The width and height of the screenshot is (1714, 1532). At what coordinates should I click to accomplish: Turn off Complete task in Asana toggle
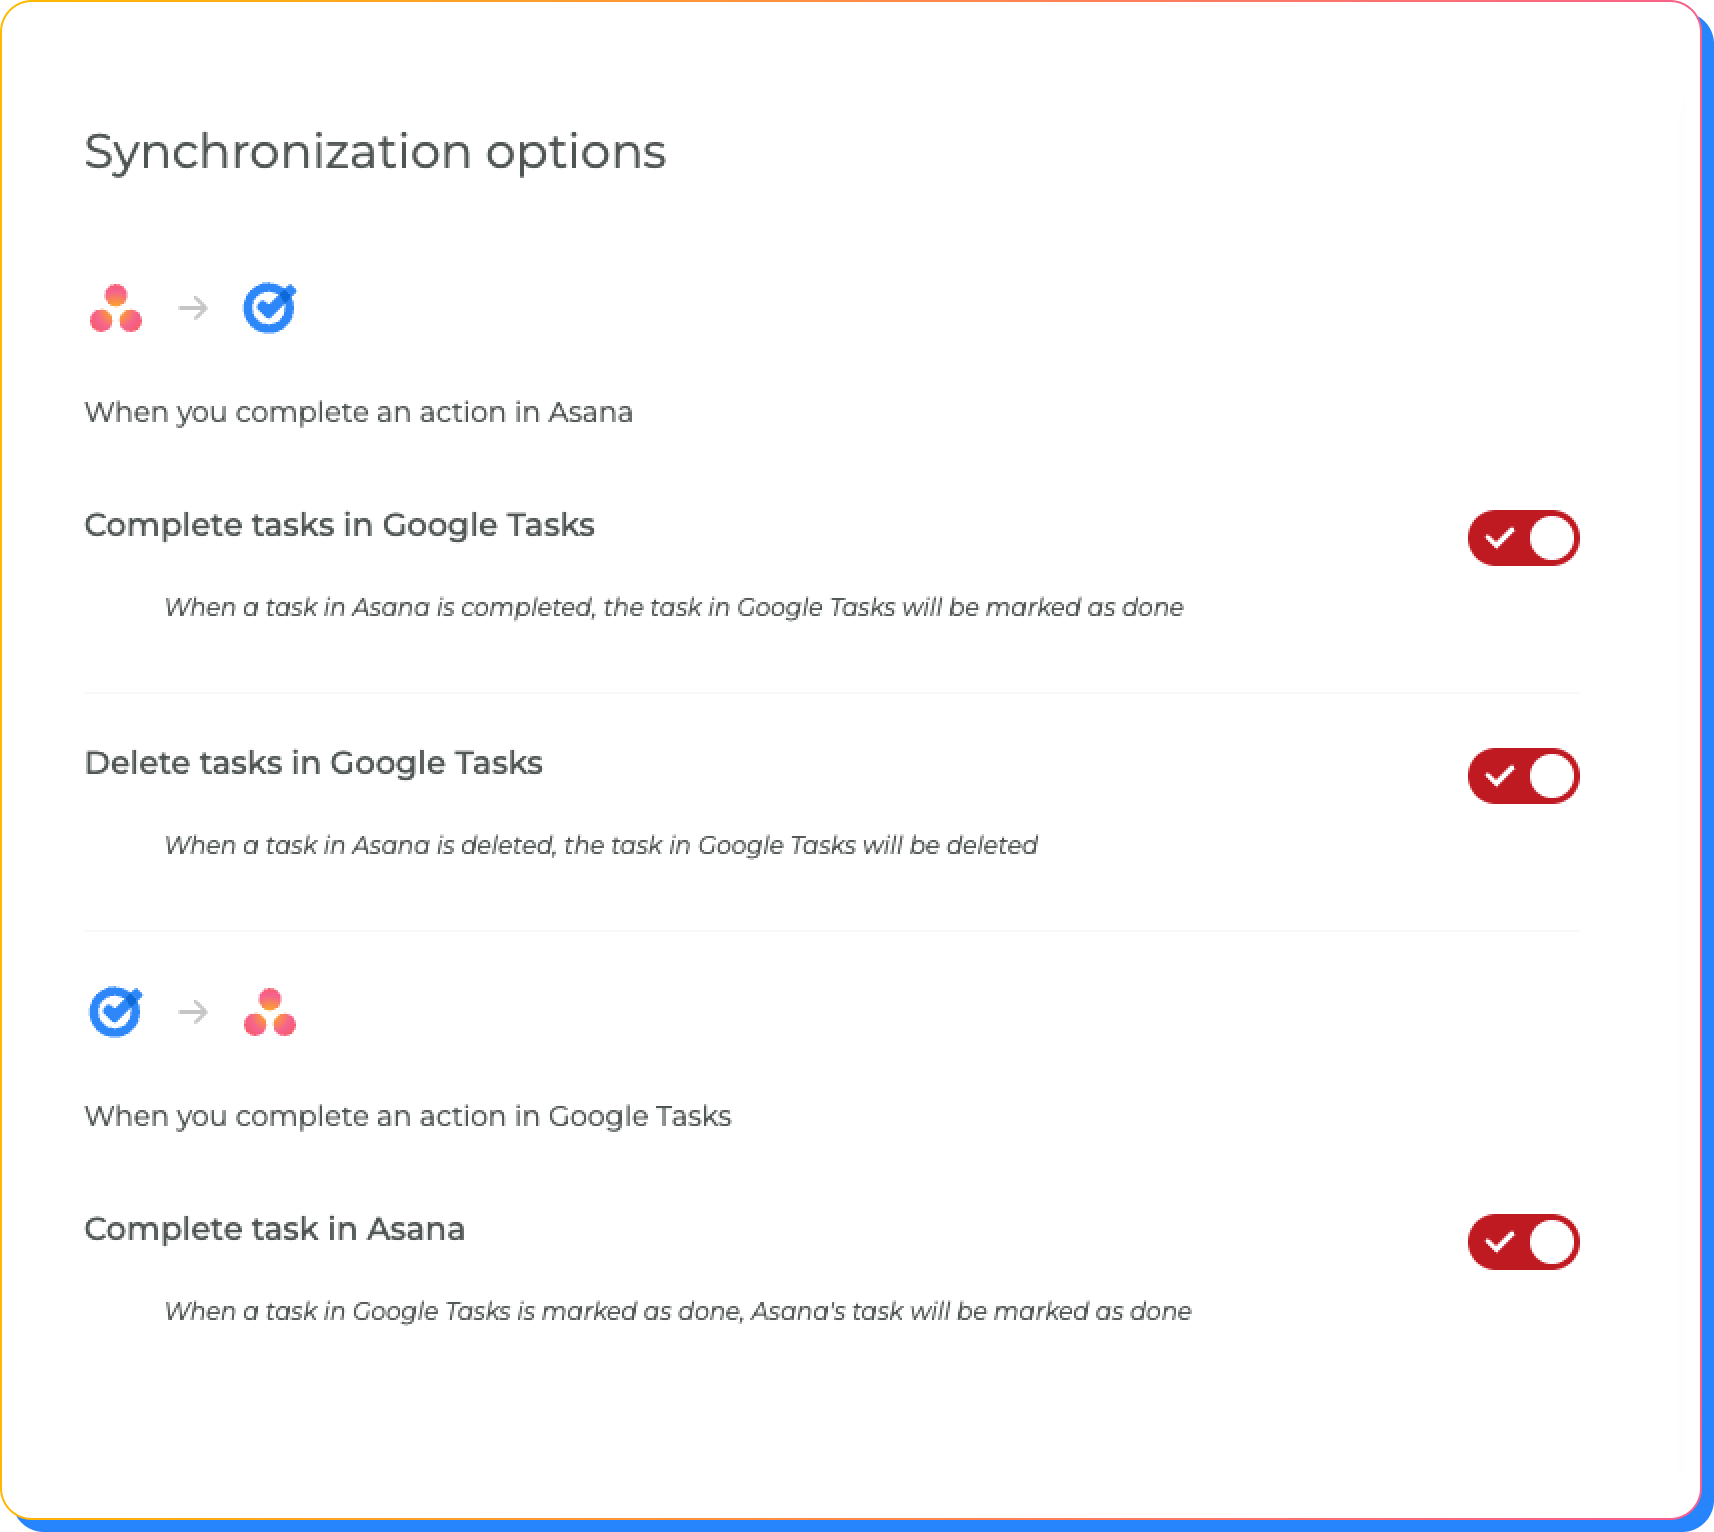(x=1523, y=1242)
